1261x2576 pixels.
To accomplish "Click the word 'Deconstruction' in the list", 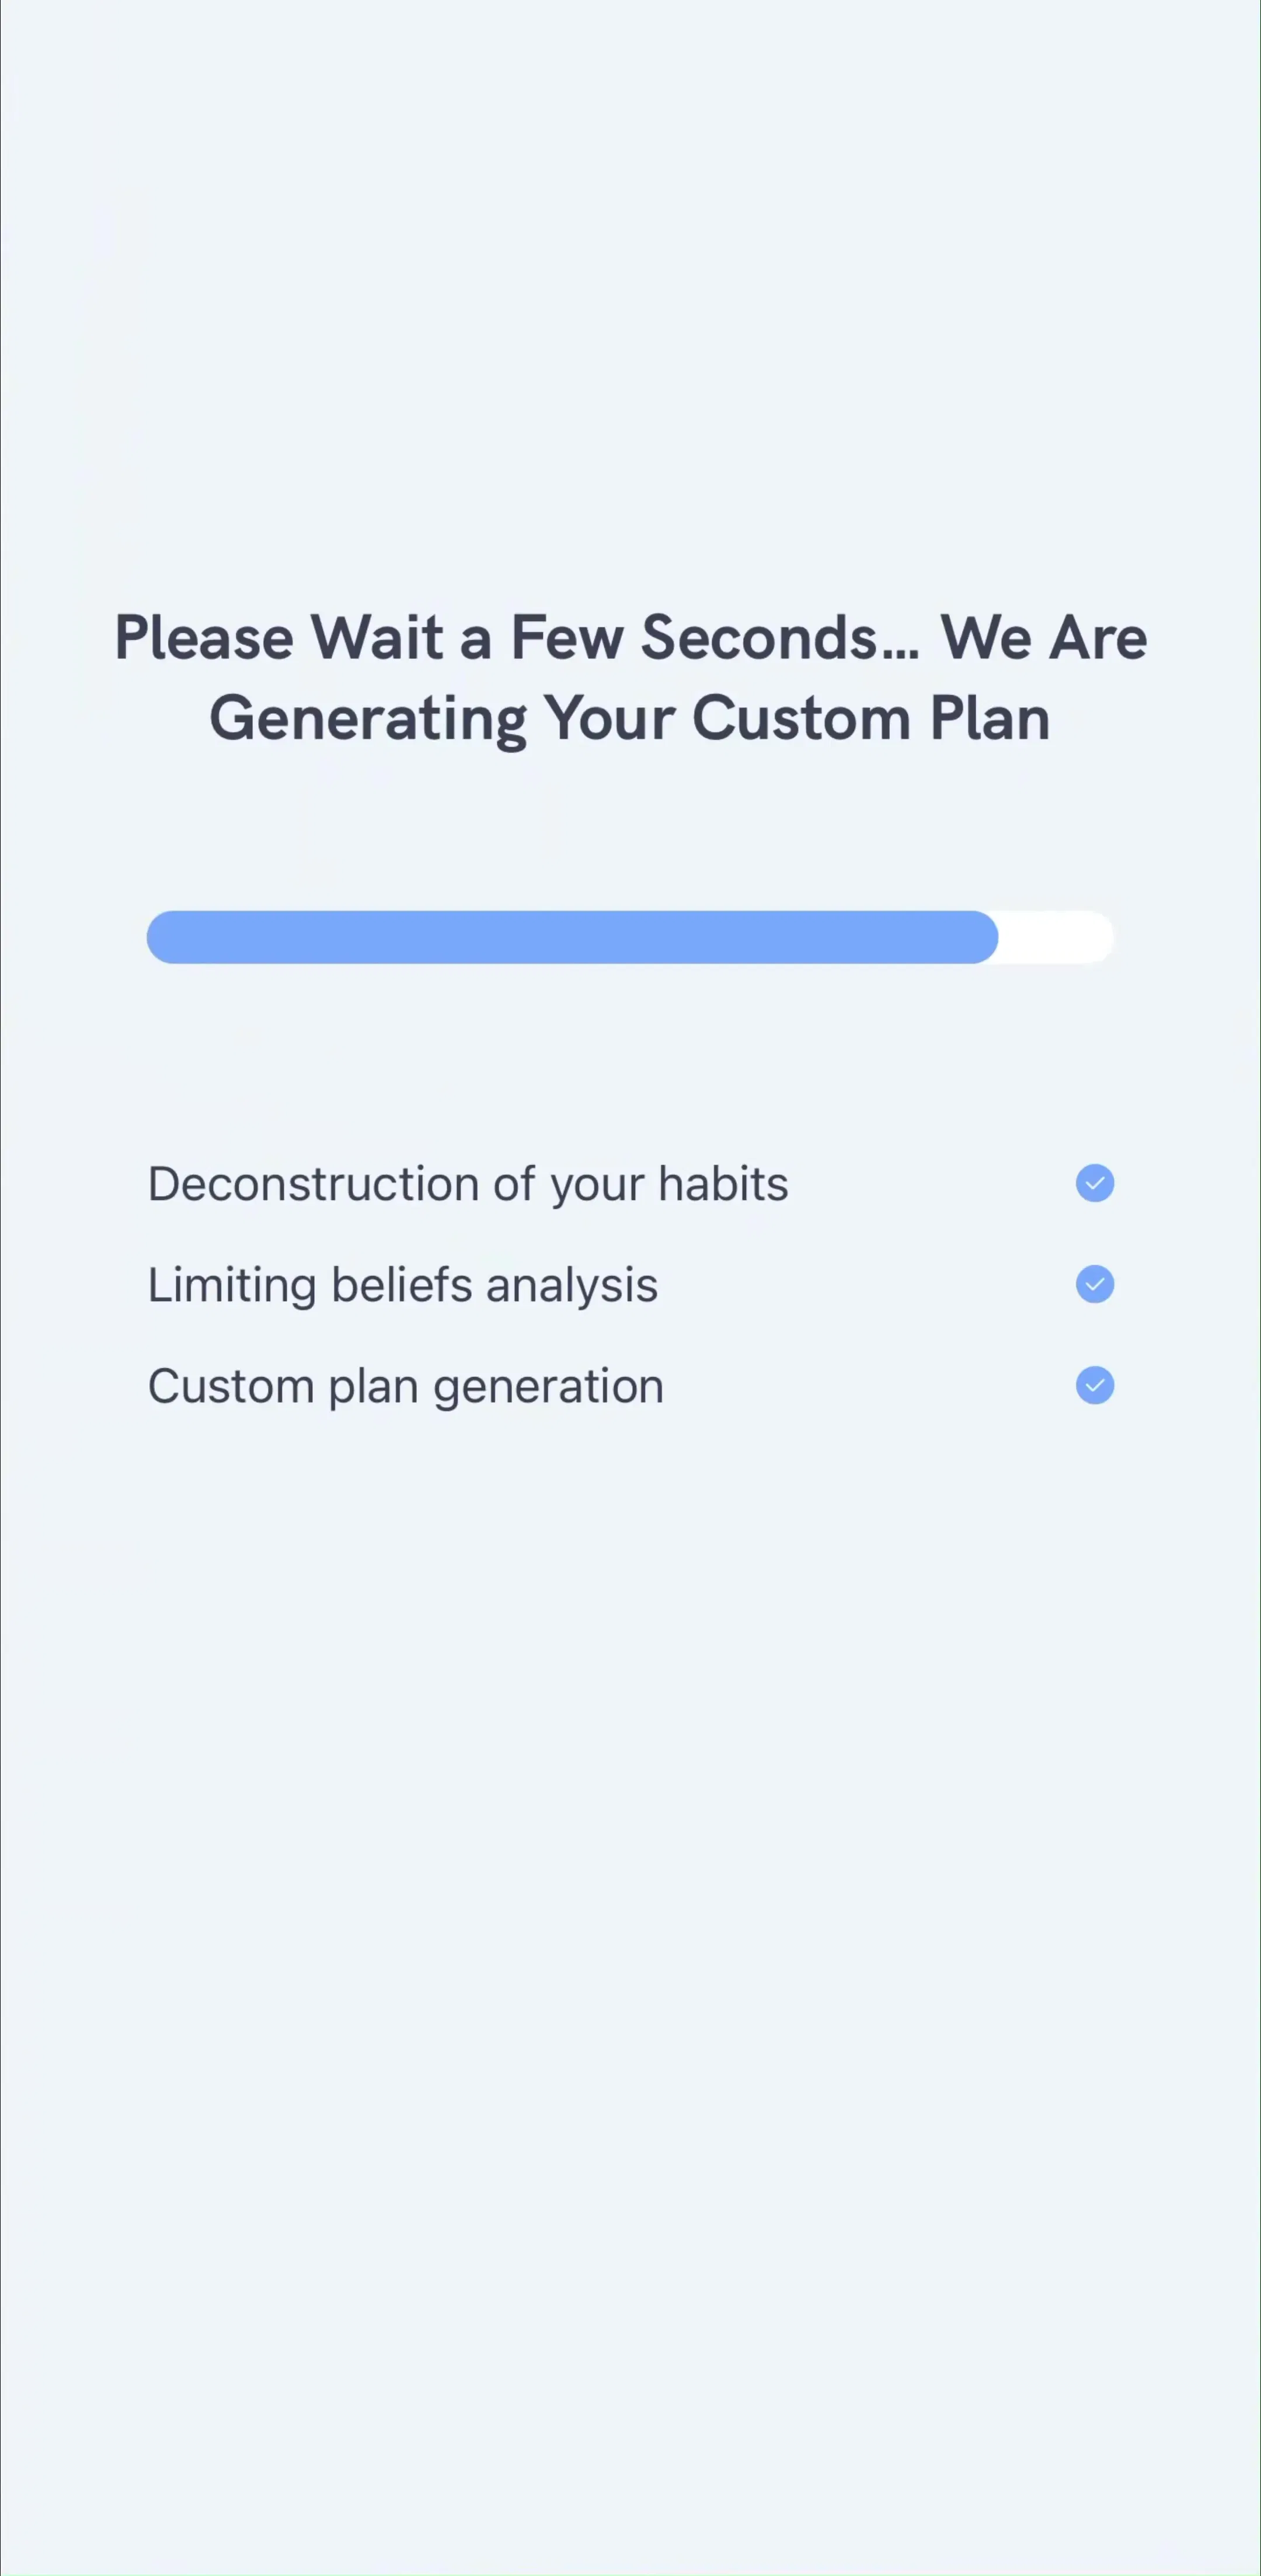I will click(x=314, y=1184).
